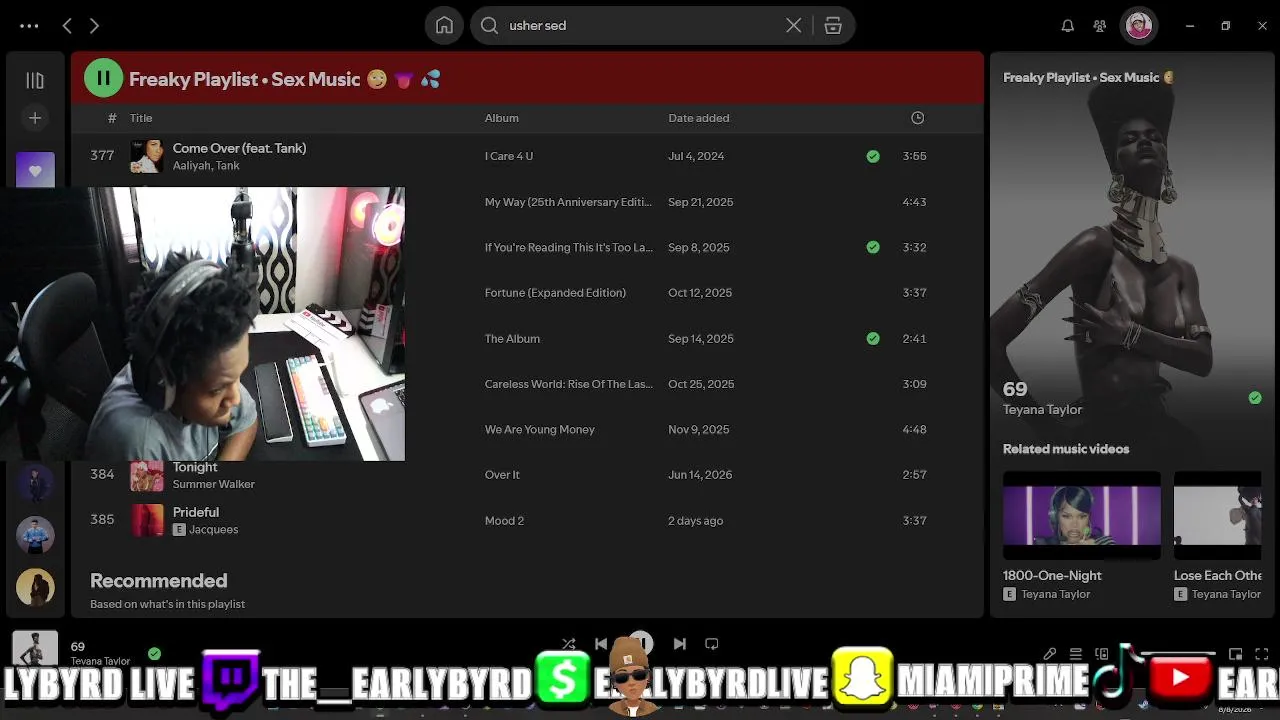Open the Browse icon in search bar

click(x=833, y=26)
